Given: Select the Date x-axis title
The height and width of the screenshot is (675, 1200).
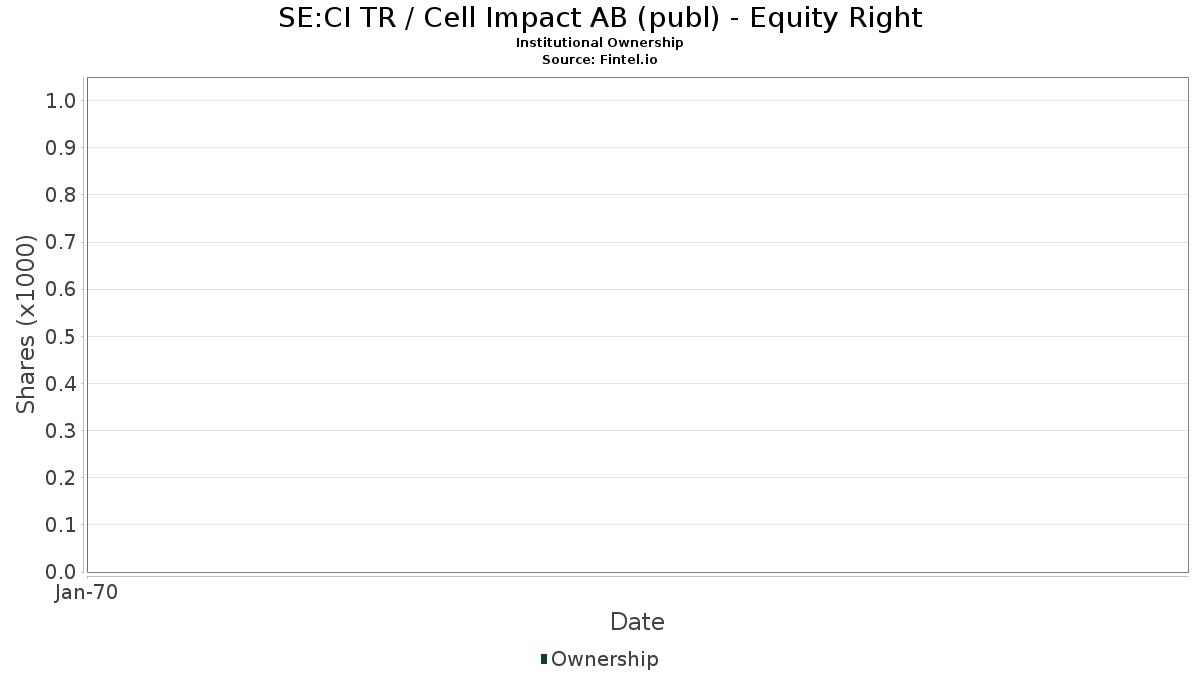Looking at the screenshot, I should pos(637,622).
